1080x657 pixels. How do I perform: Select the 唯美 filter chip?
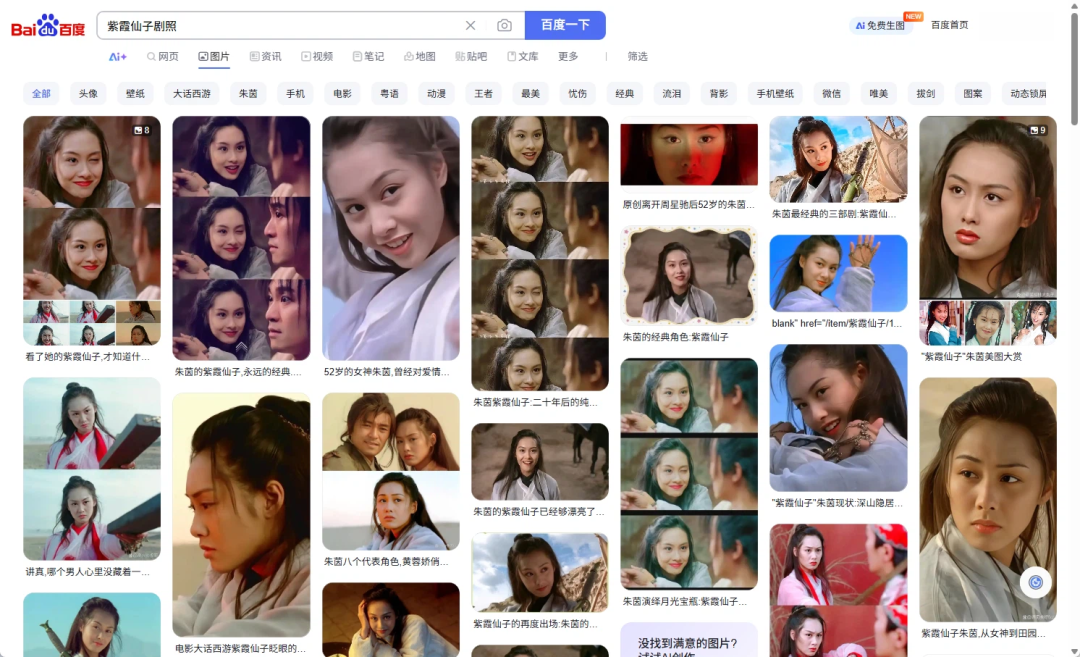point(878,94)
